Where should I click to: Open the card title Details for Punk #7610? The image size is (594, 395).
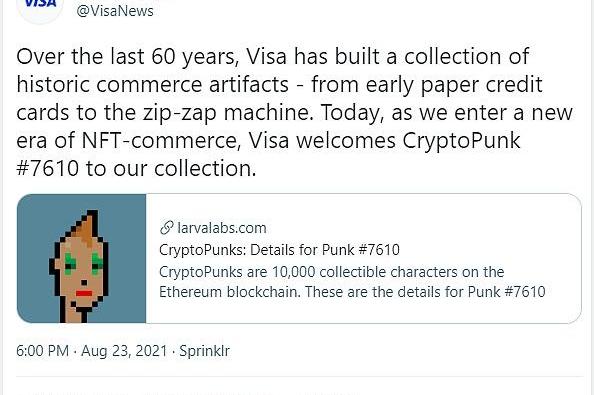279,250
